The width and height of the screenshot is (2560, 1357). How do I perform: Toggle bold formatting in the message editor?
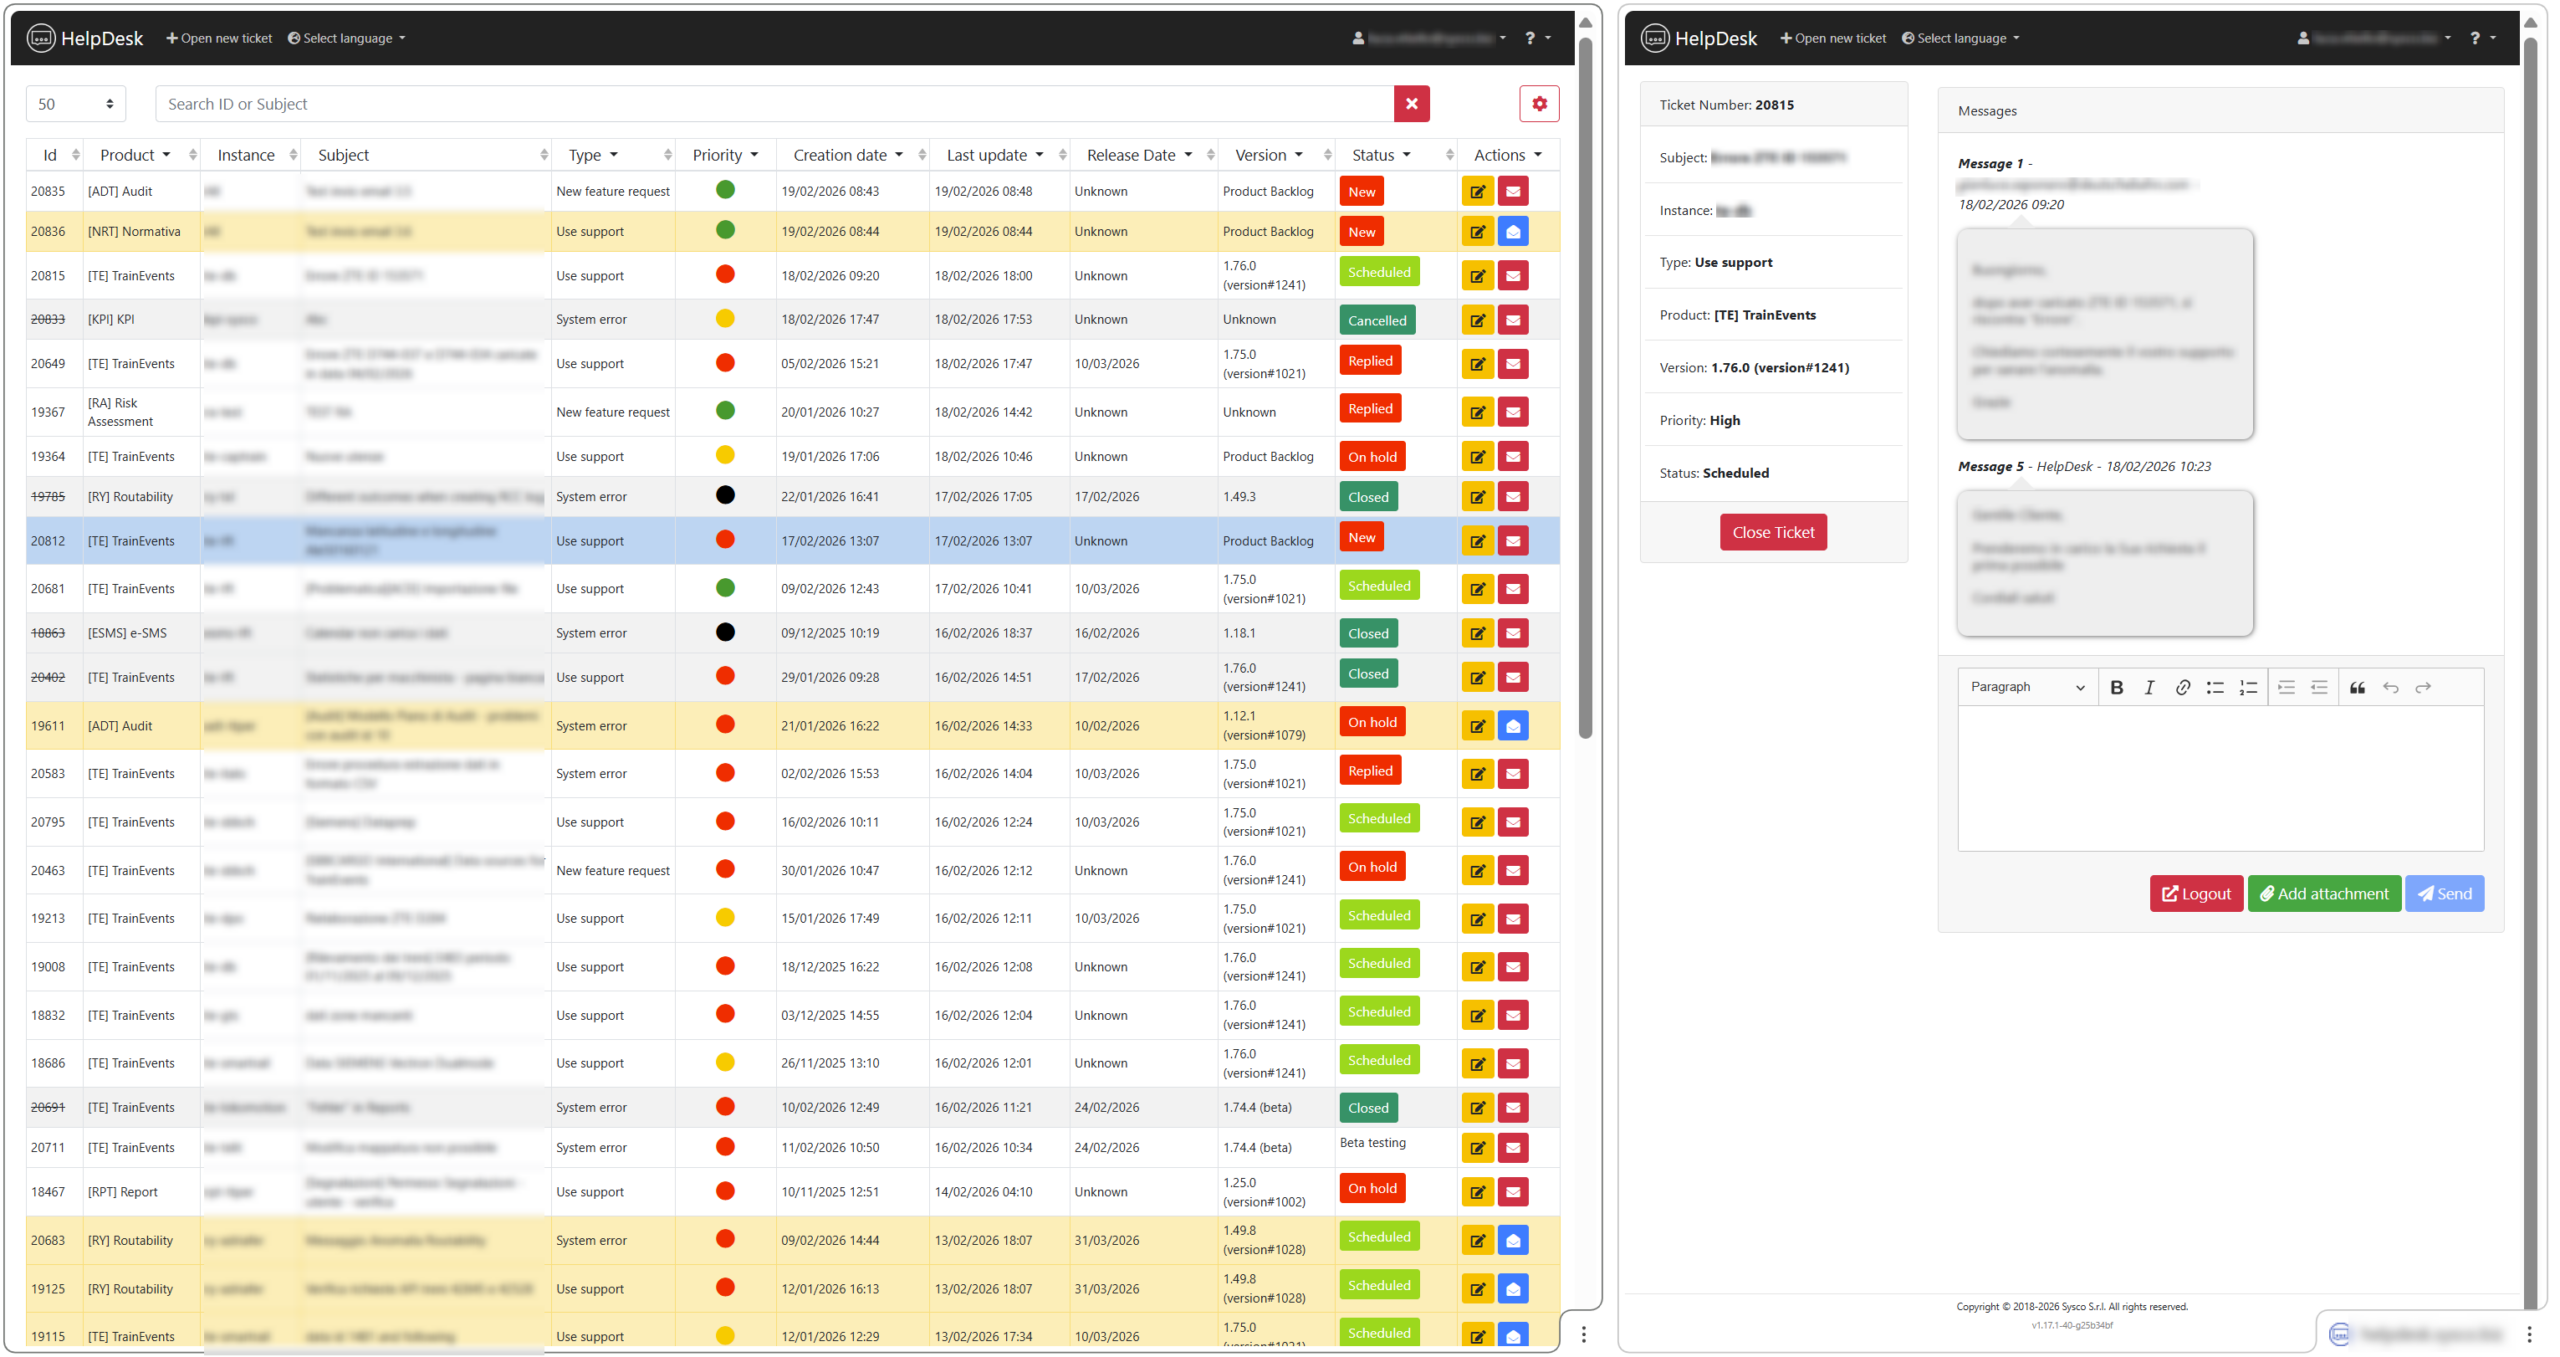tap(2115, 687)
